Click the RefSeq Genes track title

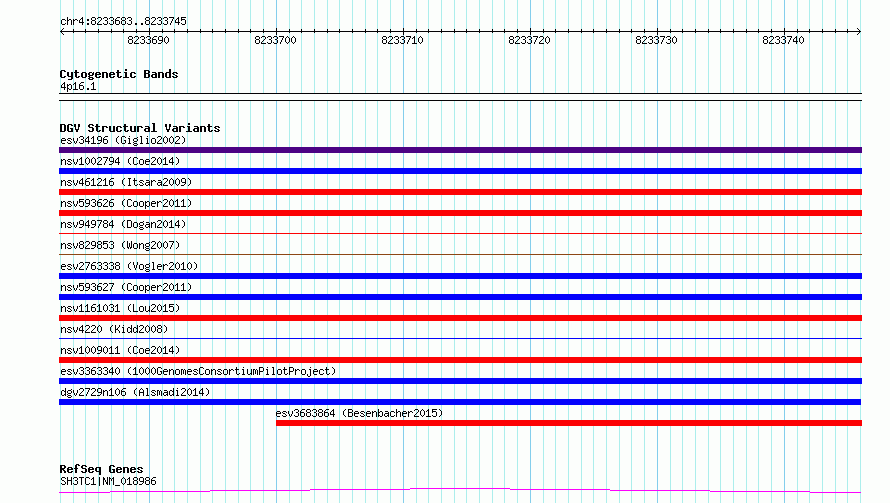coord(102,470)
